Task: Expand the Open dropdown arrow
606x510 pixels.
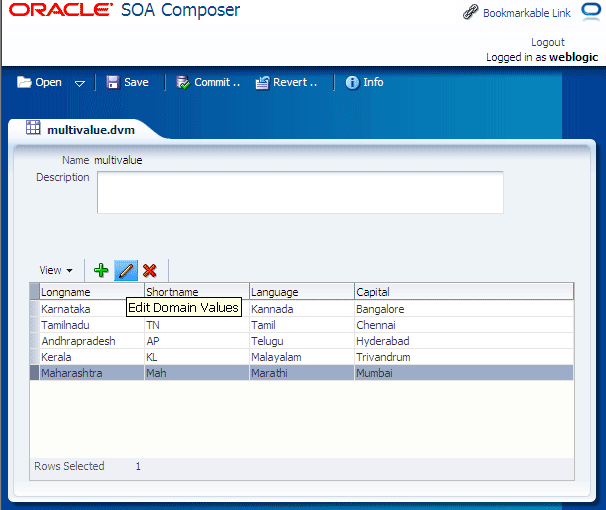Action: (80, 83)
